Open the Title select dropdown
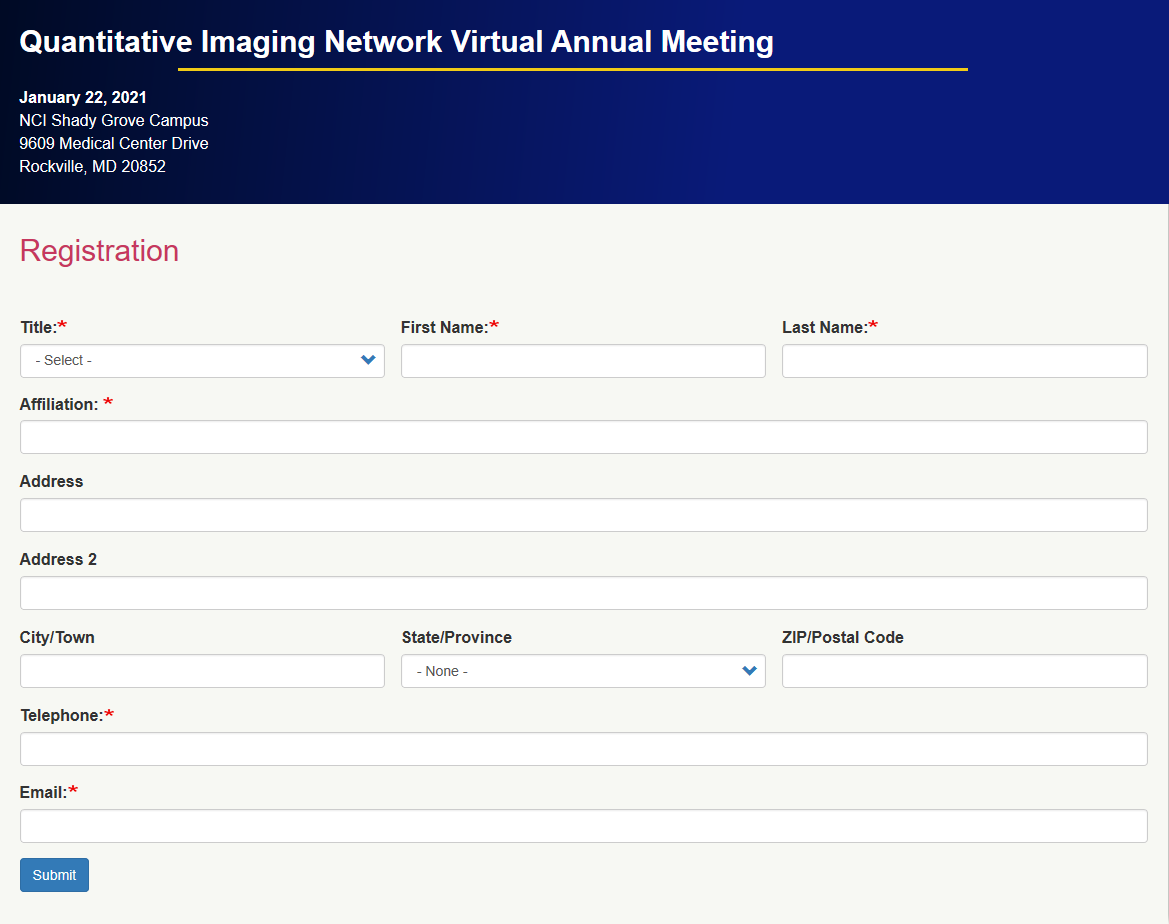The height and width of the screenshot is (924, 1169). pos(202,361)
